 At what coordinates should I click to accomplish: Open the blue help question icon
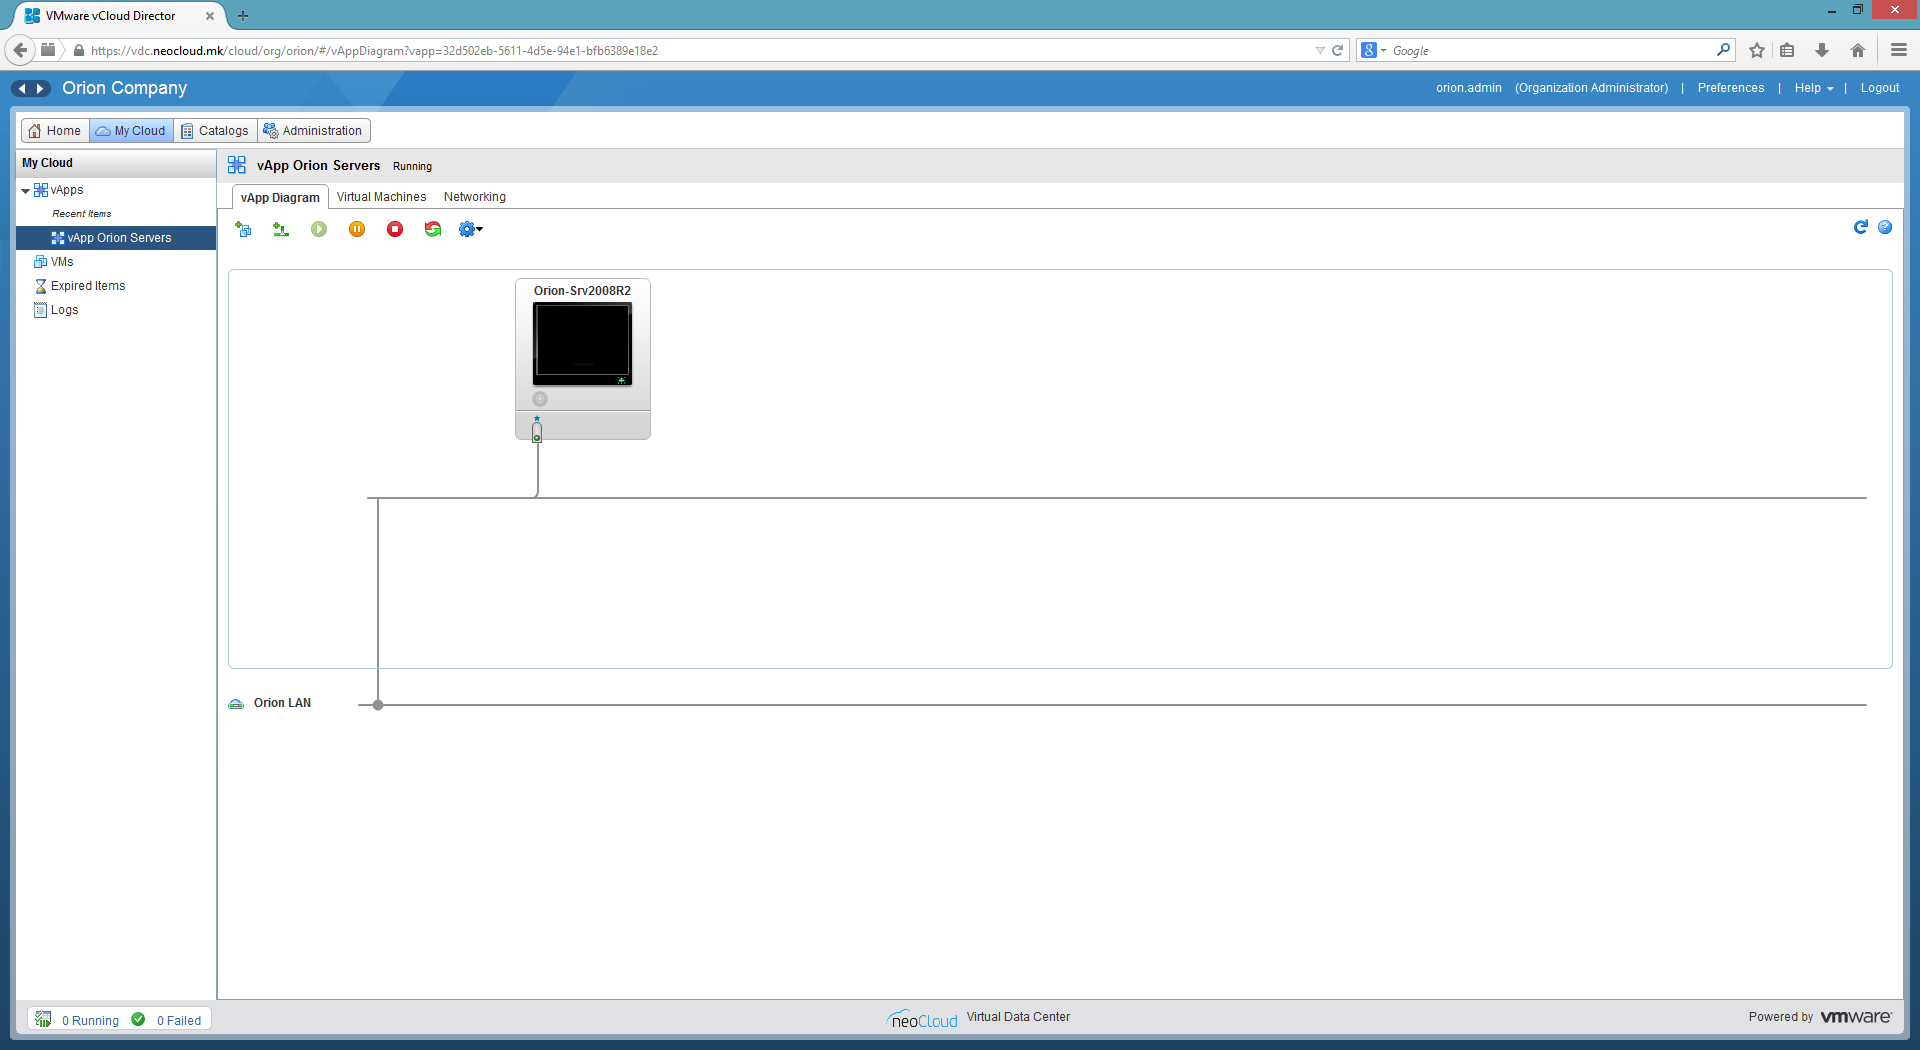click(x=1885, y=227)
